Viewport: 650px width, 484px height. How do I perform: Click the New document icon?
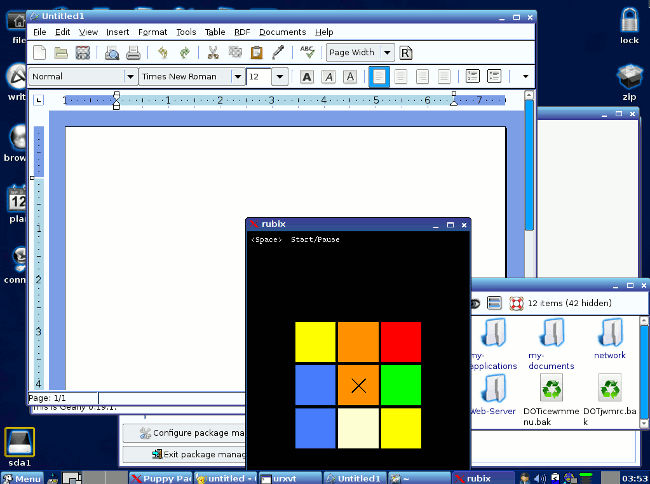click(40, 52)
